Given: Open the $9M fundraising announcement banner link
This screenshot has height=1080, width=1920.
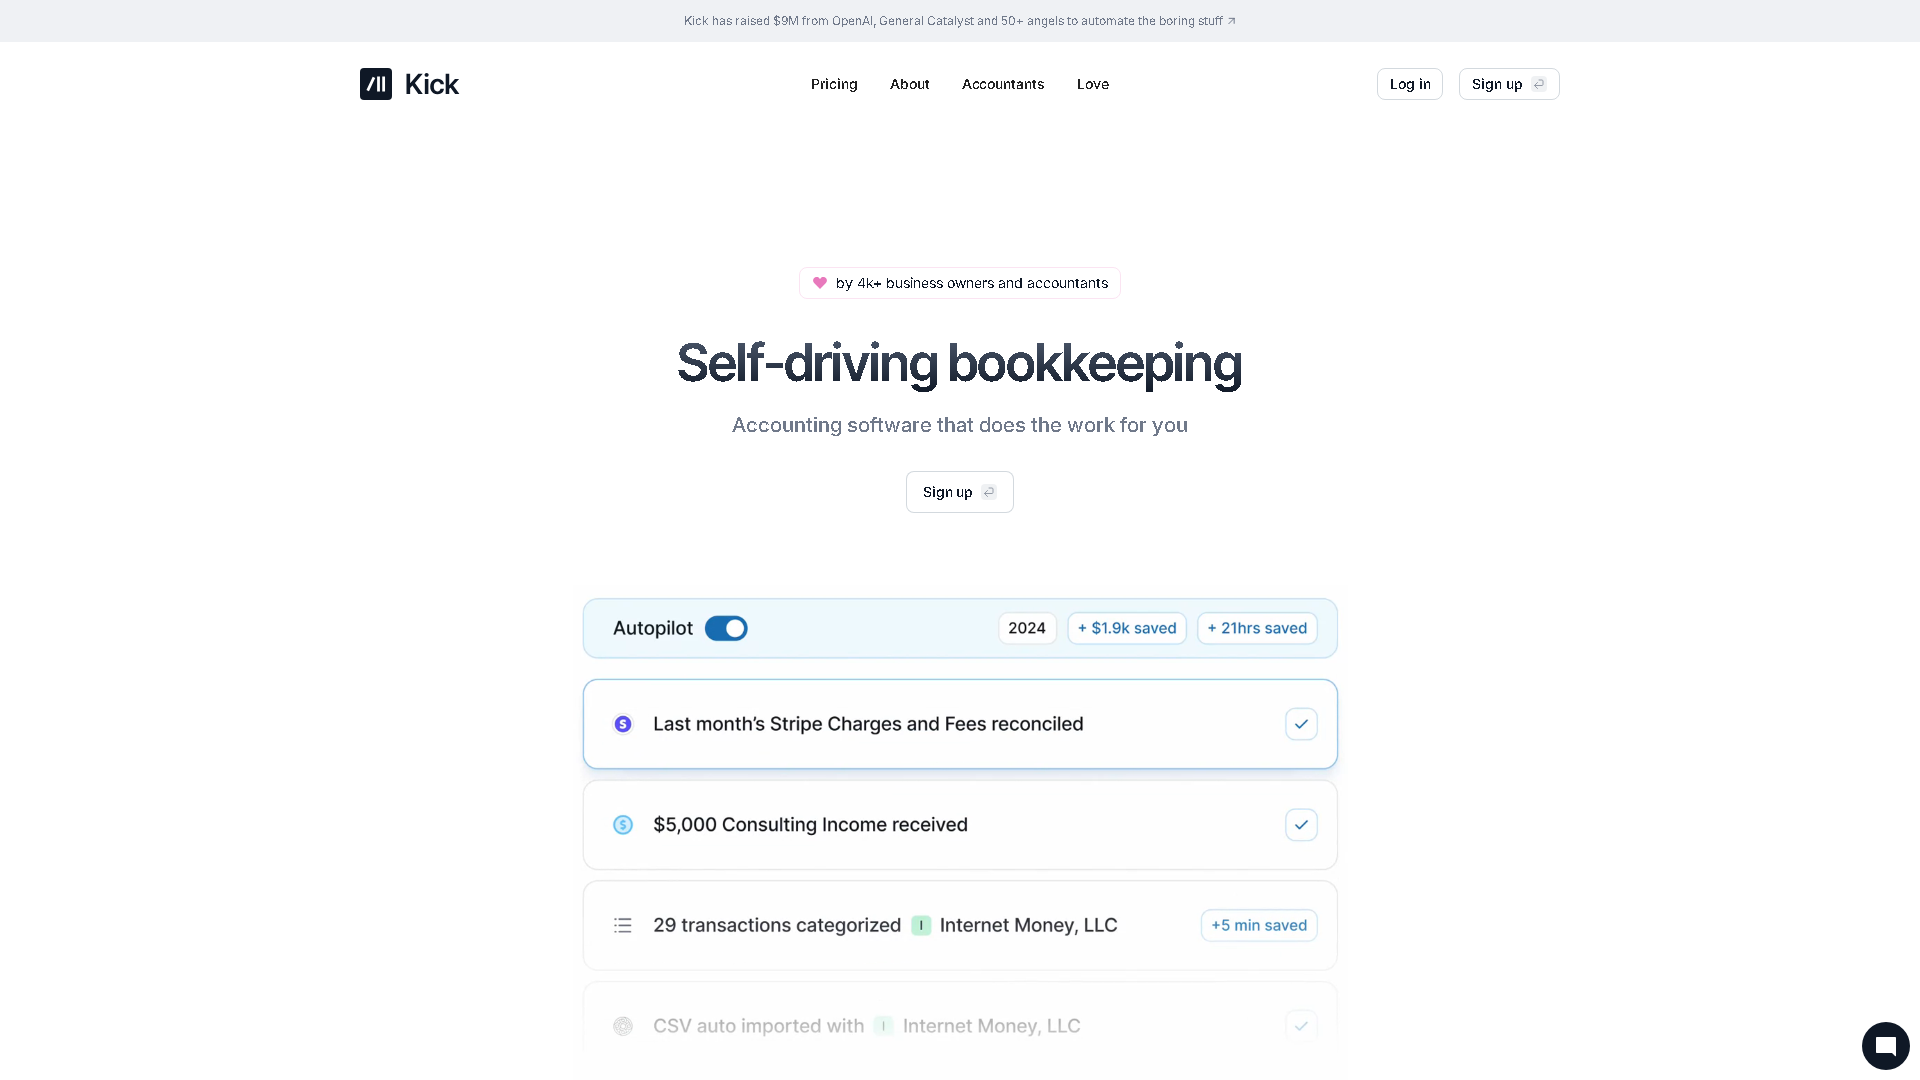Looking at the screenshot, I should (x=959, y=20).
